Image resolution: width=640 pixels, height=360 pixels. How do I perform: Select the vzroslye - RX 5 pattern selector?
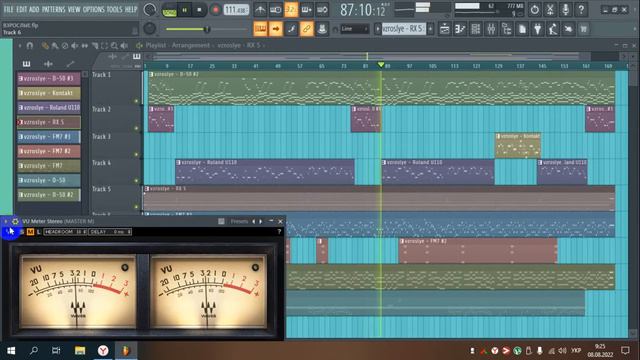pyautogui.click(x=403, y=29)
